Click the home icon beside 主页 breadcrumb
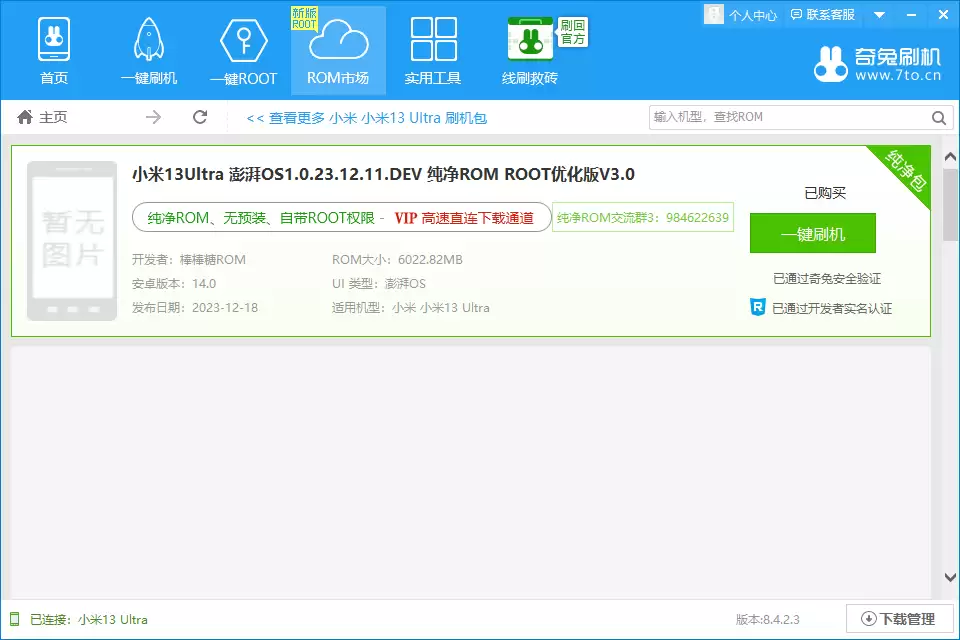960x640 pixels. [24, 117]
